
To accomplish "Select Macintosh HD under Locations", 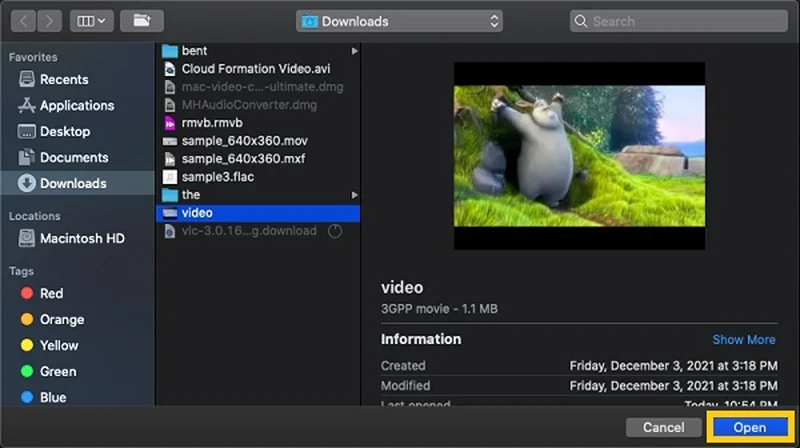I will click(78, 238).
